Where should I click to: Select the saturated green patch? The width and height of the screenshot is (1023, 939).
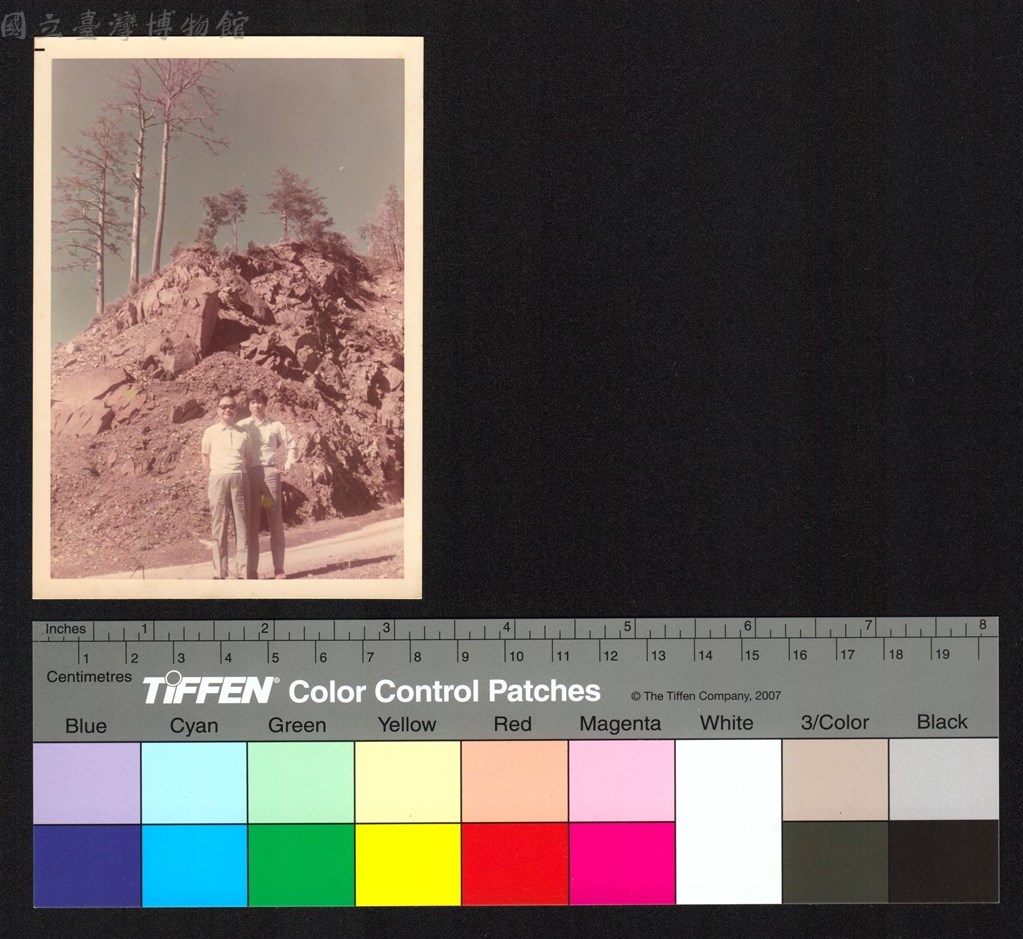point(301,865)
